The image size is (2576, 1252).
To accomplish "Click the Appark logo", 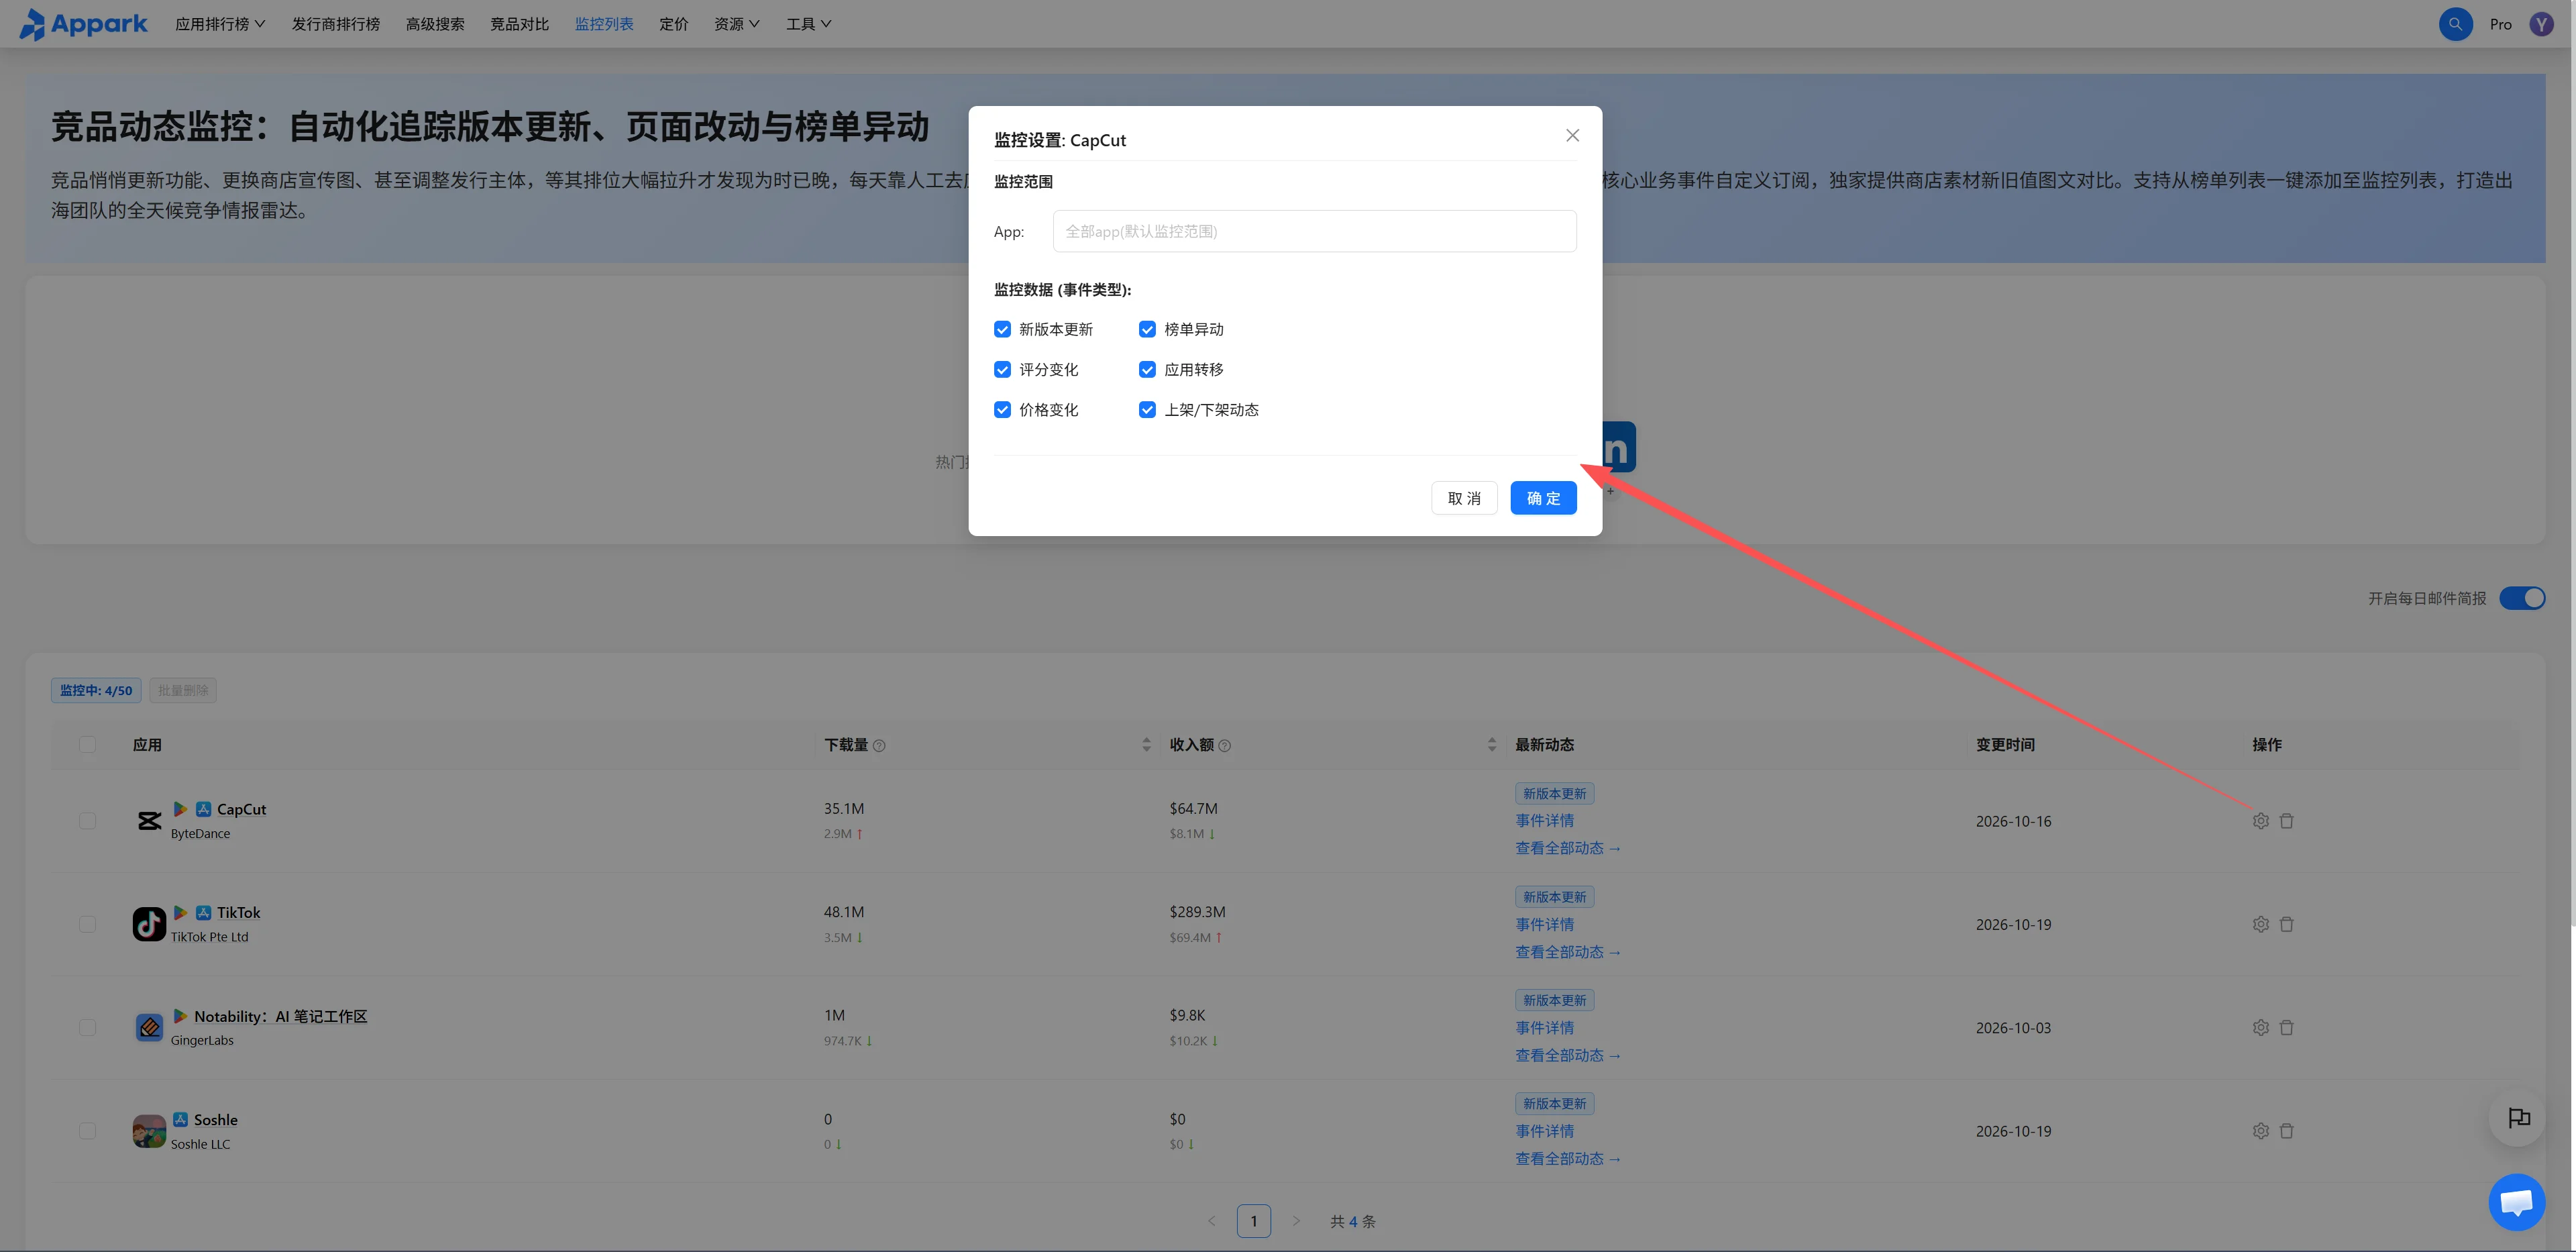I will [x=83, y=24].
